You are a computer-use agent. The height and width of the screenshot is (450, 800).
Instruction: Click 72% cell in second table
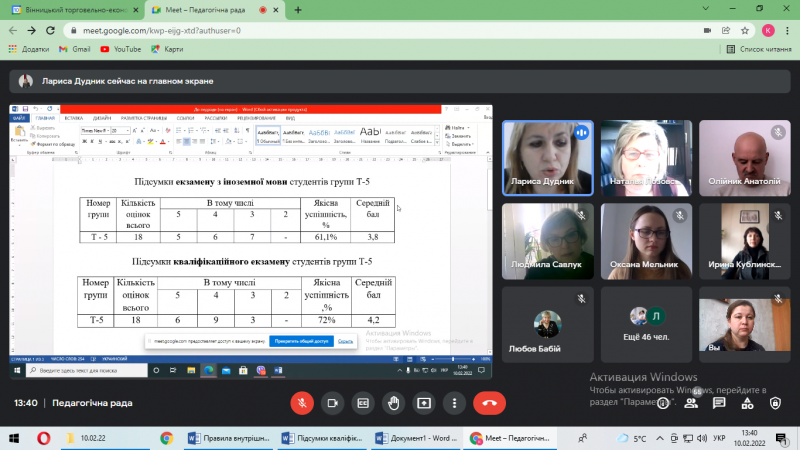(327, 320)
